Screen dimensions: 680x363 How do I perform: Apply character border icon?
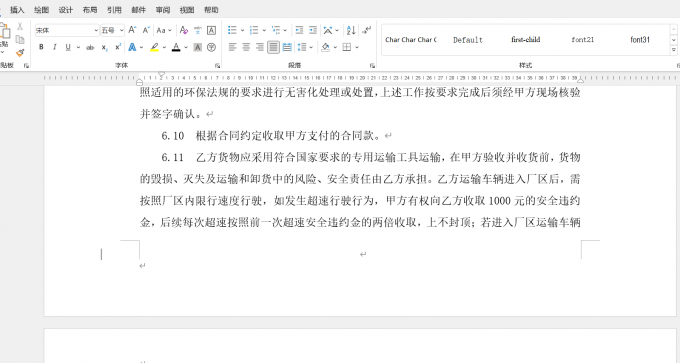[211, 30]
